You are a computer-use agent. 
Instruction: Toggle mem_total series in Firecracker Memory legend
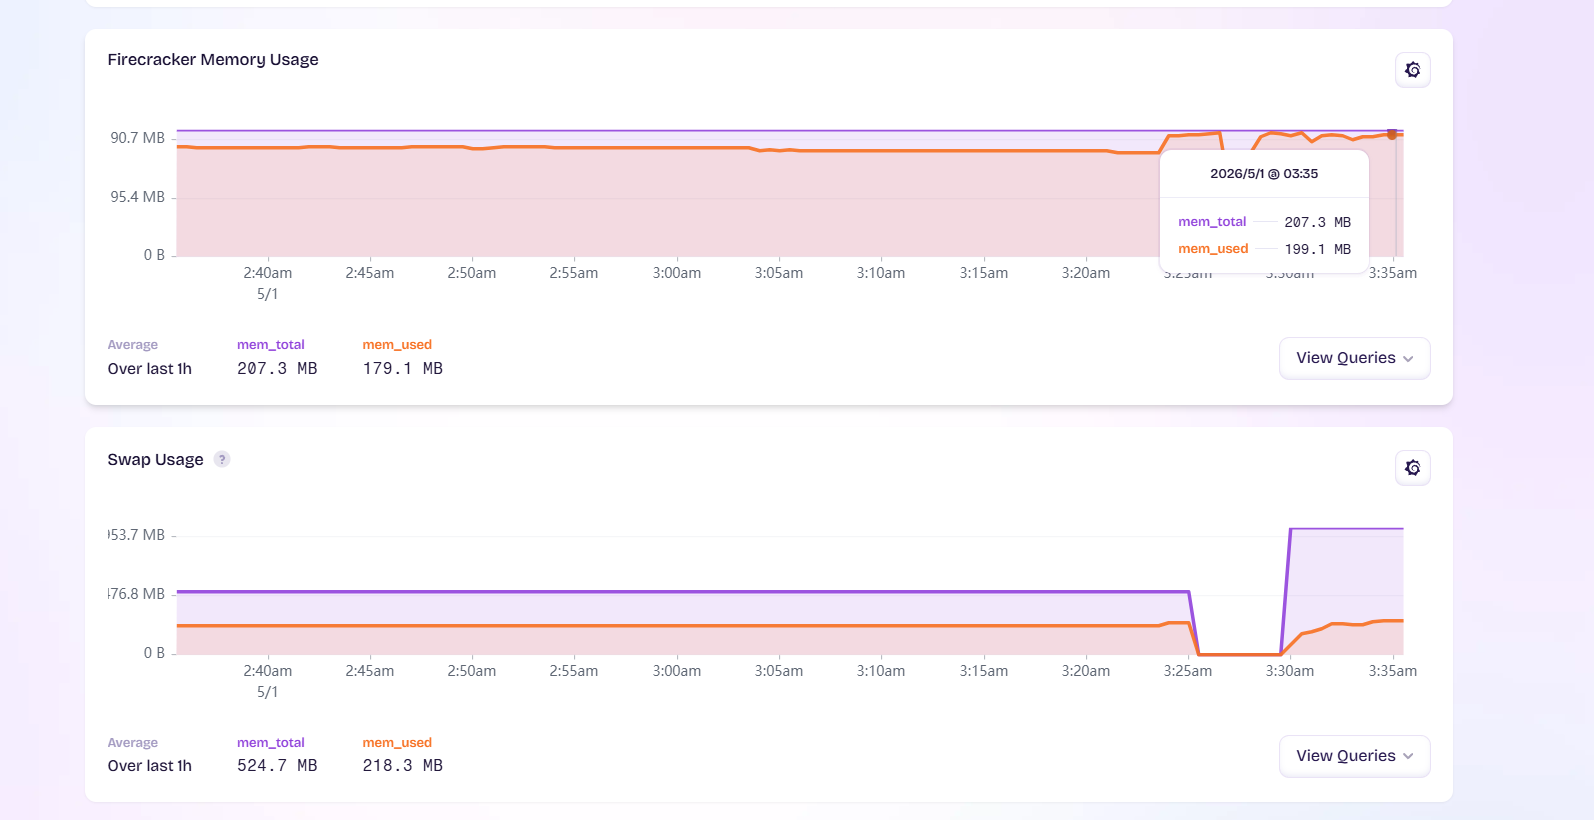pos(270,345)
